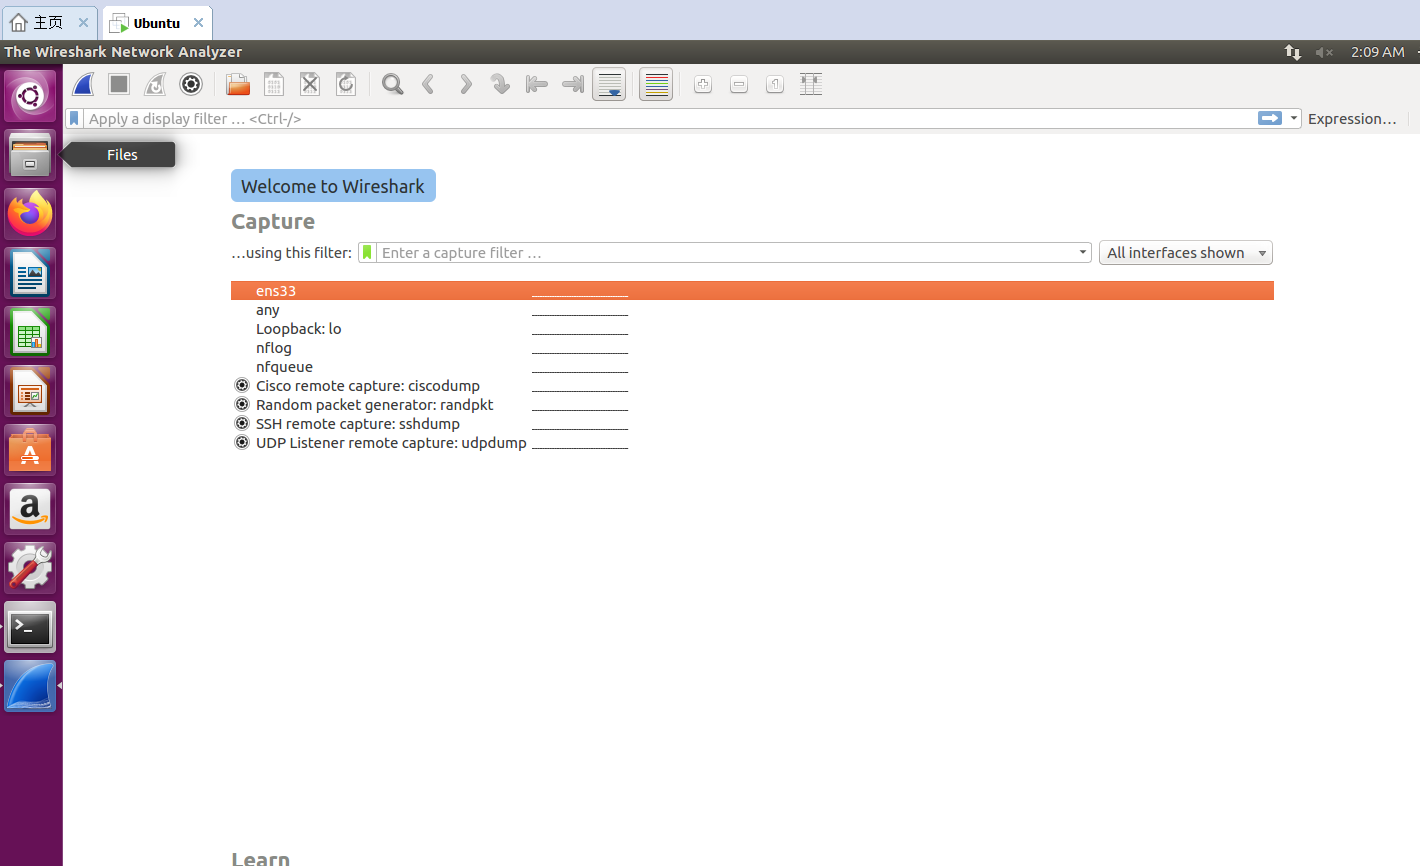Save this capture file

(x=274, y=85)
